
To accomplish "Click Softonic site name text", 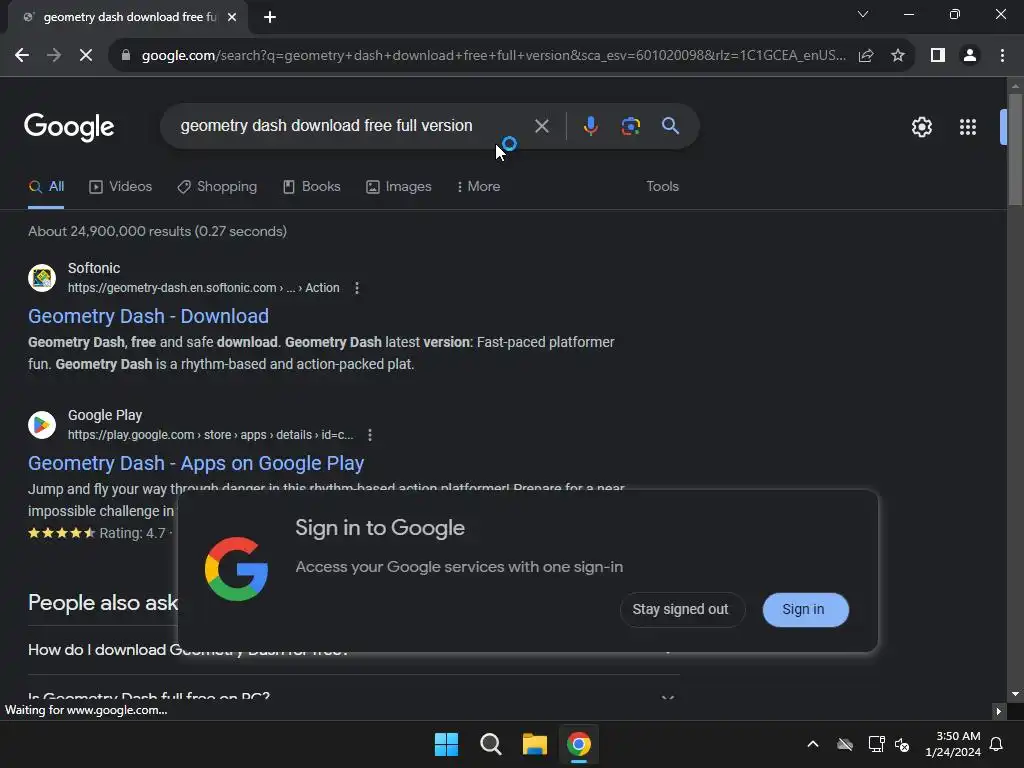I will point(94,268).
